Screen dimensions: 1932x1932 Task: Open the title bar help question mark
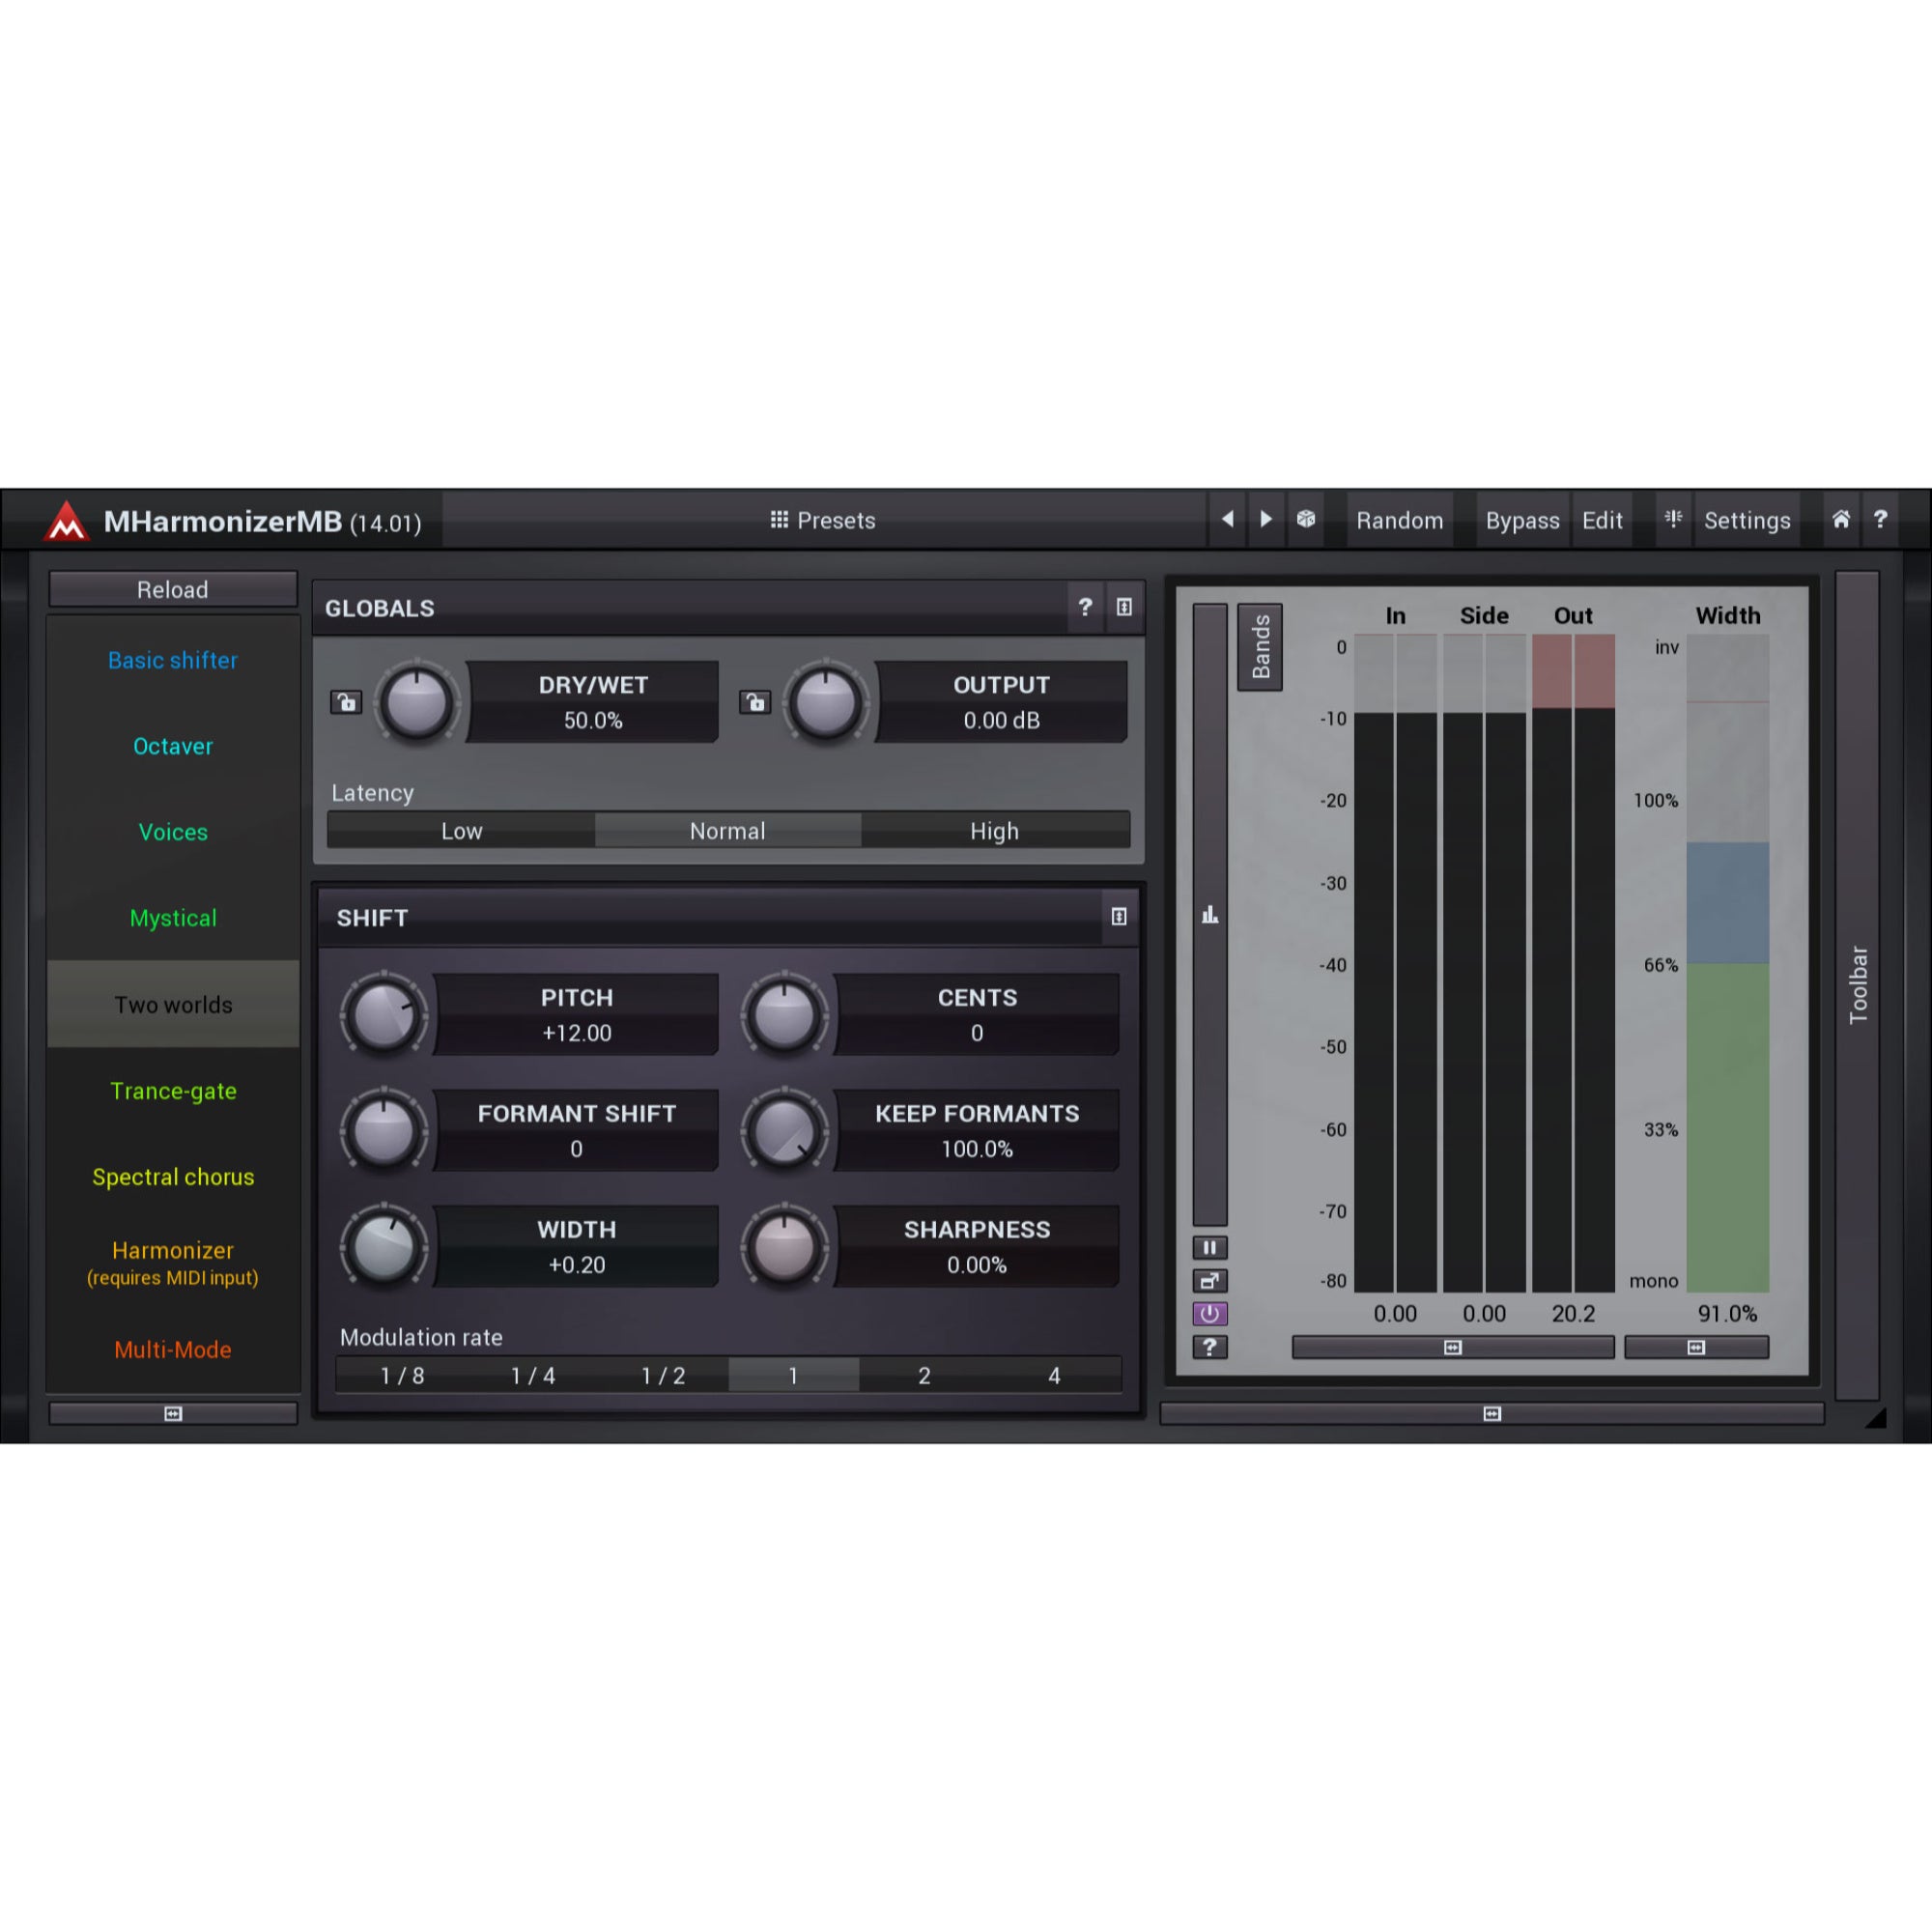[1880, 519]
